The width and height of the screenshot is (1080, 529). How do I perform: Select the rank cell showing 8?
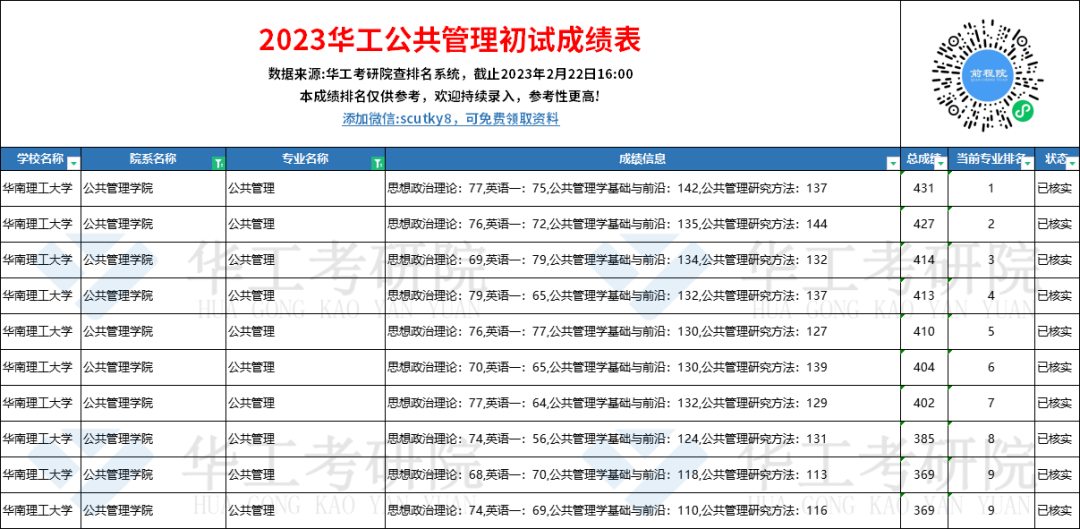[991, 439]
